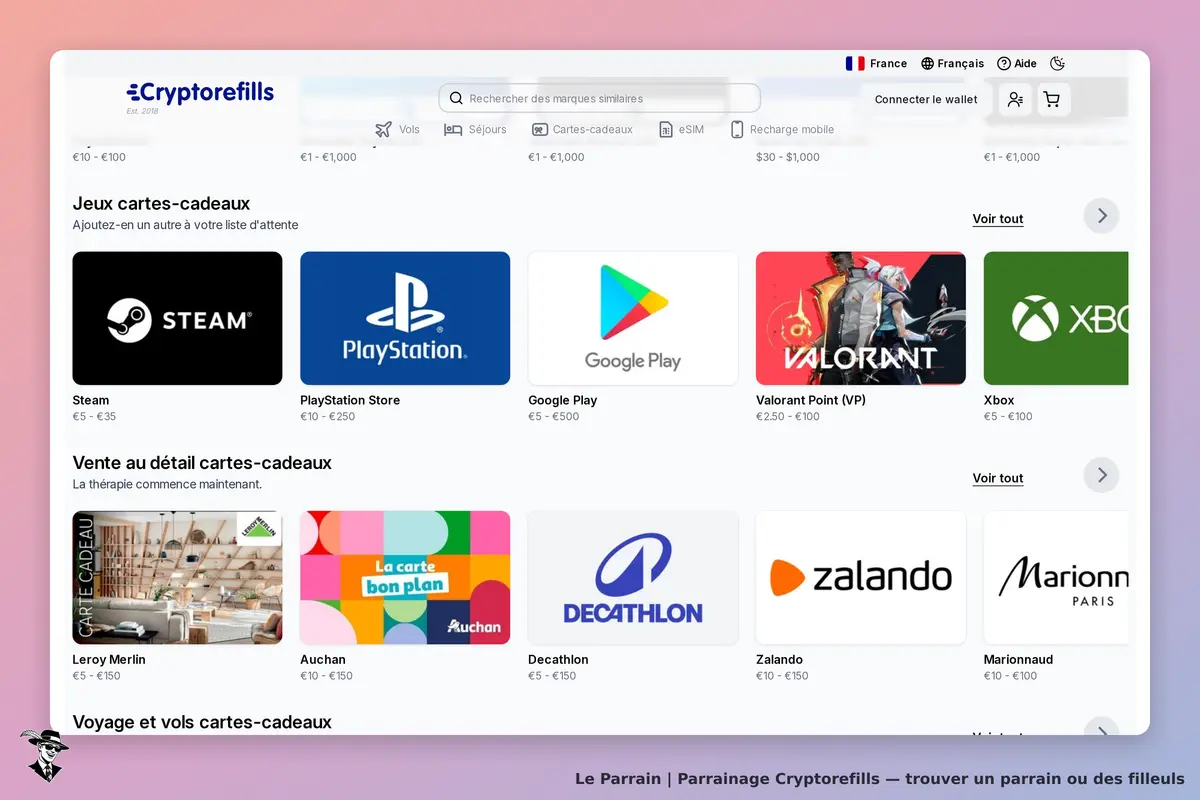Click the Cryptorefills logo
This screenshot has width=1200, height=800.
pyautogui.click(x=200, y=95)
